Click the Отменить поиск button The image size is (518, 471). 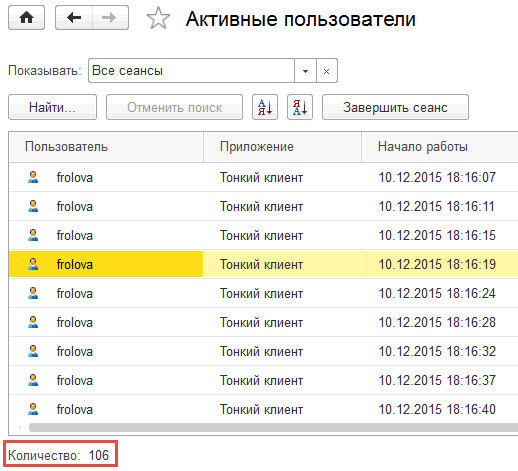coord(174,107)
